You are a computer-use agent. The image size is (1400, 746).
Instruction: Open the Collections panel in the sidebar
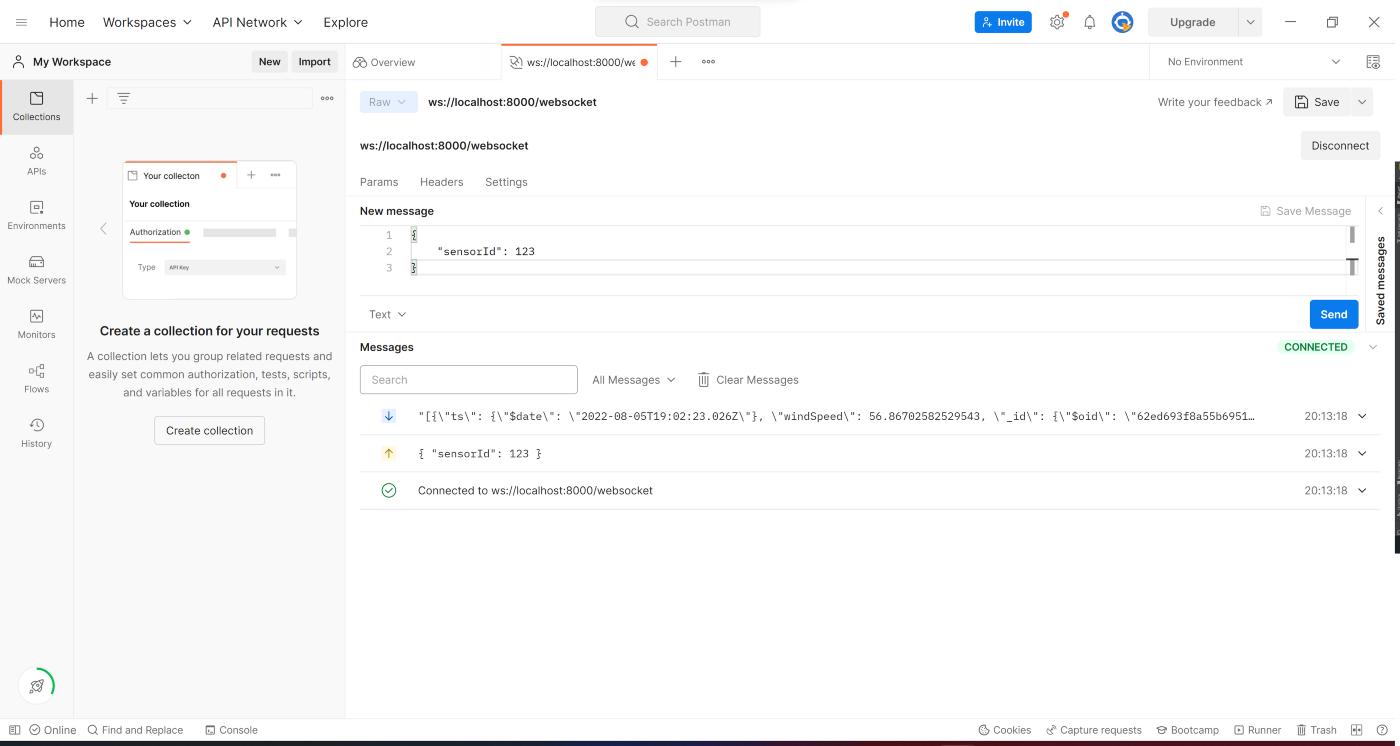36,107
